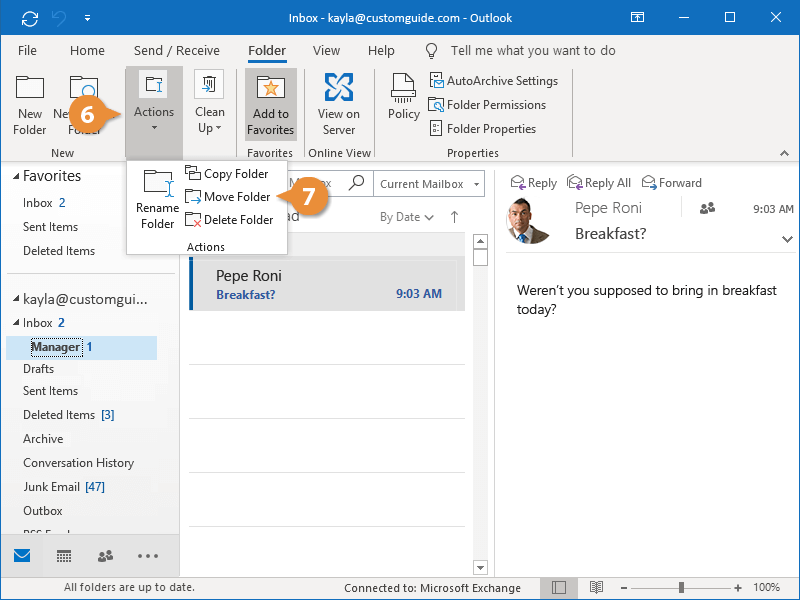Select Inbox under Favorites

(x=44, y=203)
